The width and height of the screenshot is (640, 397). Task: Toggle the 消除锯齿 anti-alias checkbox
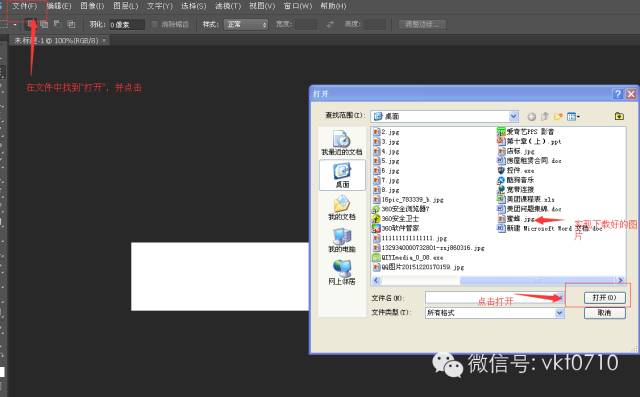155,24
